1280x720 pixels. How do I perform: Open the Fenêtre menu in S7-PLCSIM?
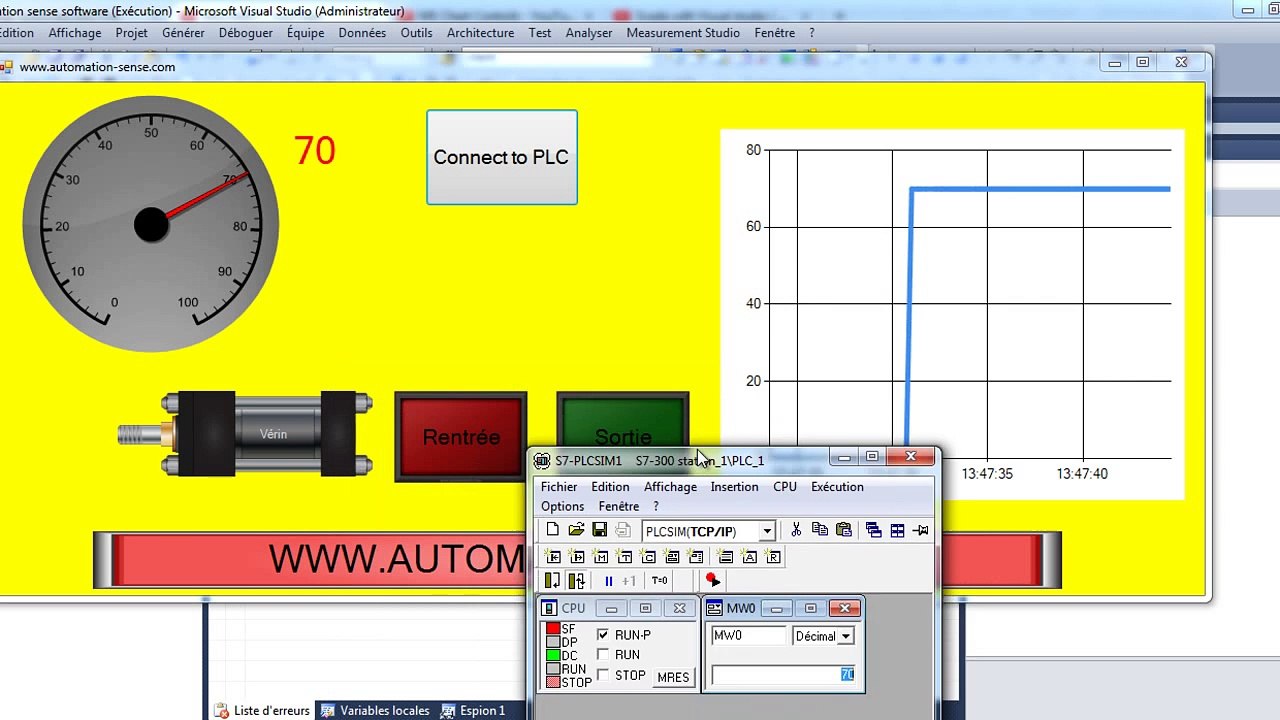(x=618, y=507)
